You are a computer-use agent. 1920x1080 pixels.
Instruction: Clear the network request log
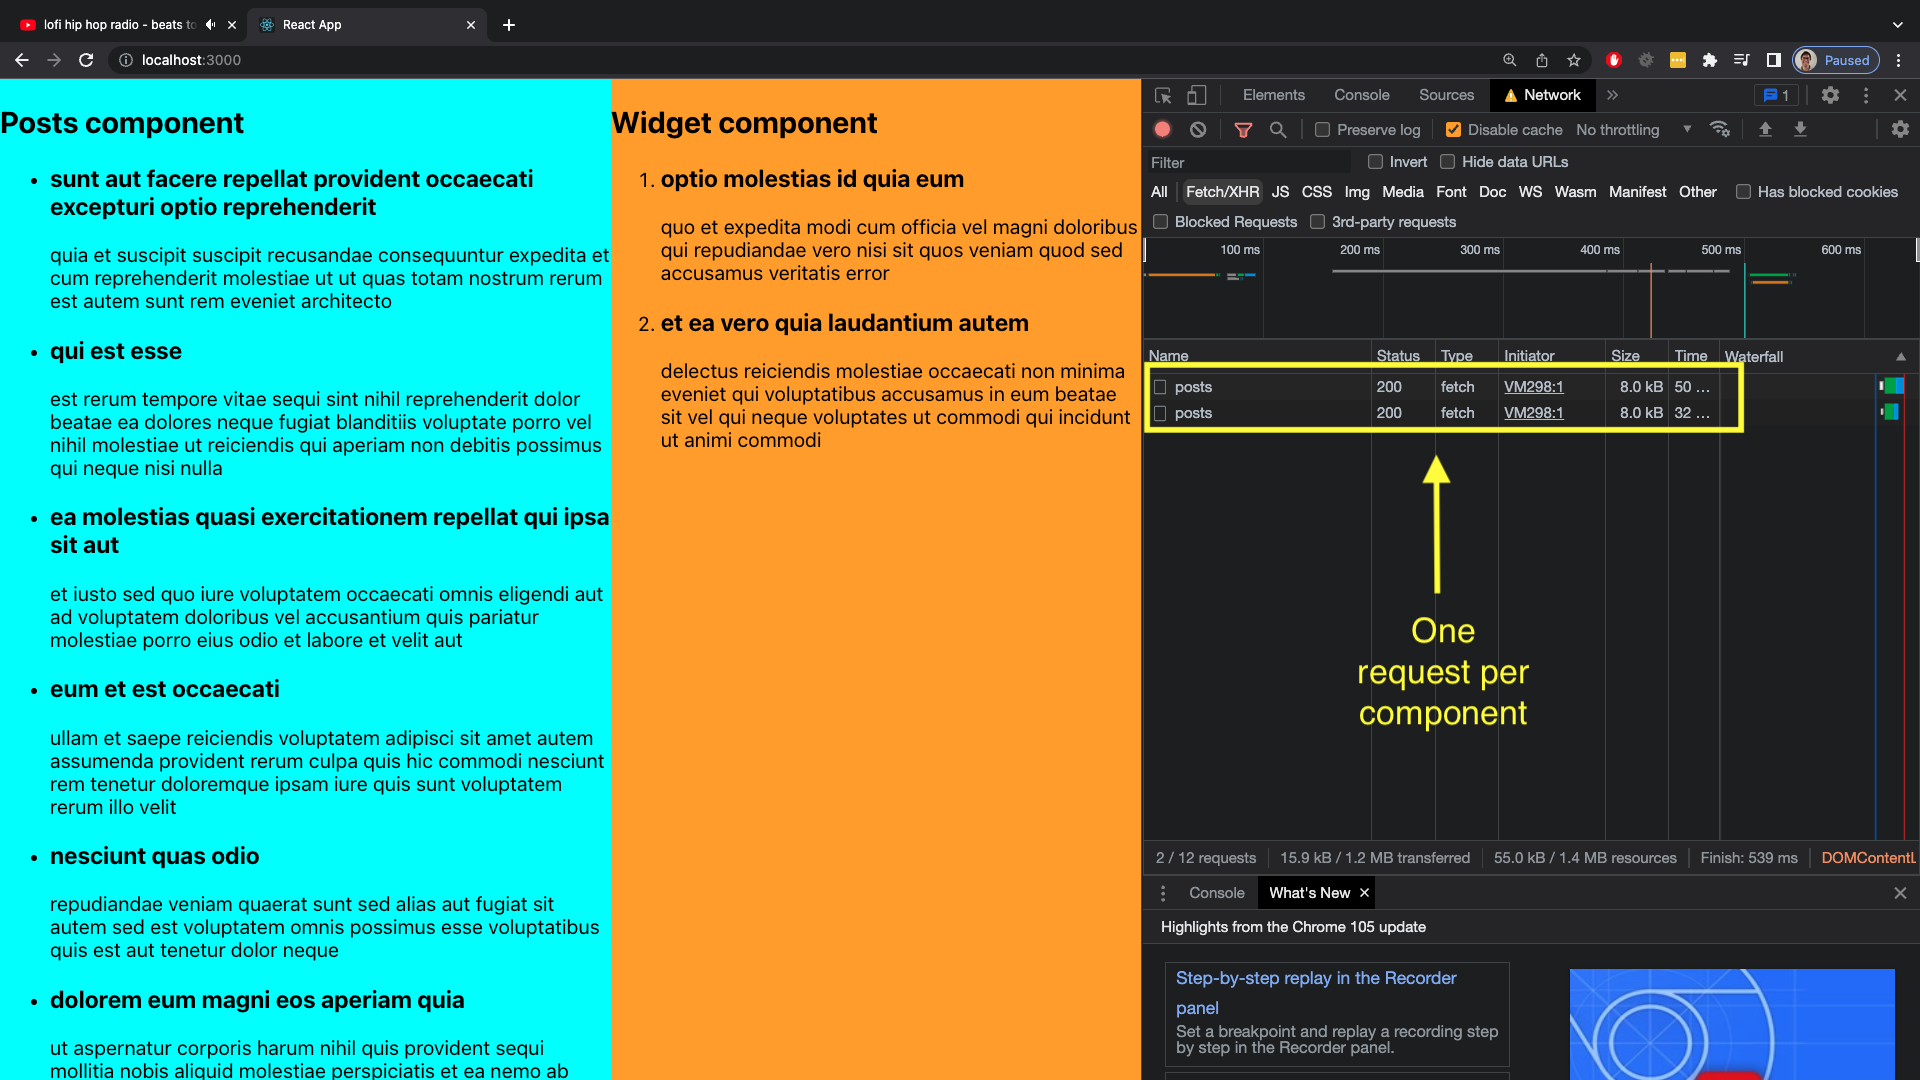point(1198,129)
